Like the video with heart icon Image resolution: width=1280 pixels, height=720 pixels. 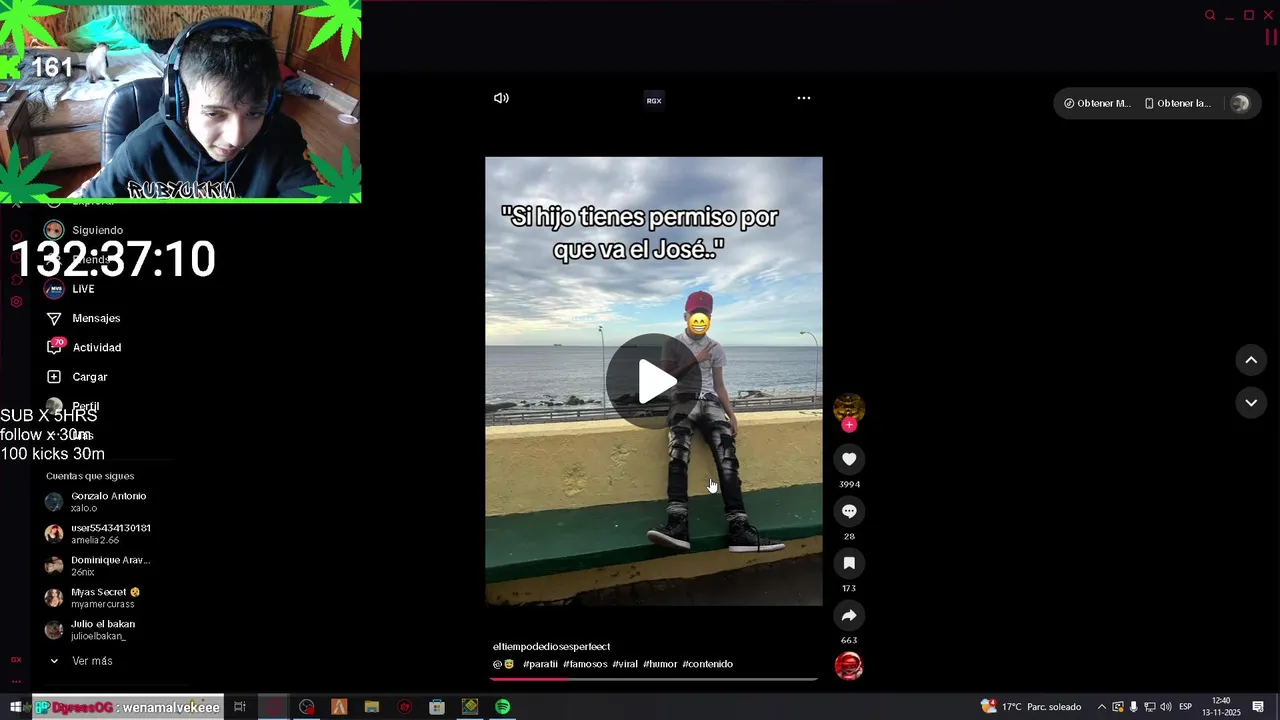(849, 459)
